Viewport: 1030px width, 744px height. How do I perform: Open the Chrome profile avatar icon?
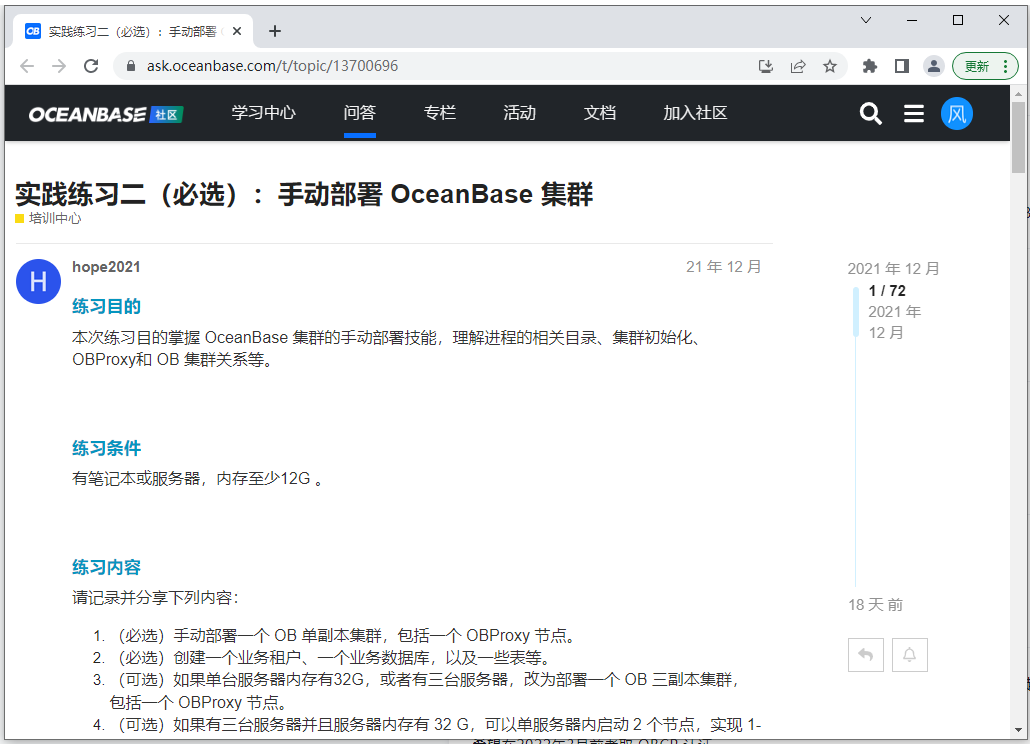(933, 66)
